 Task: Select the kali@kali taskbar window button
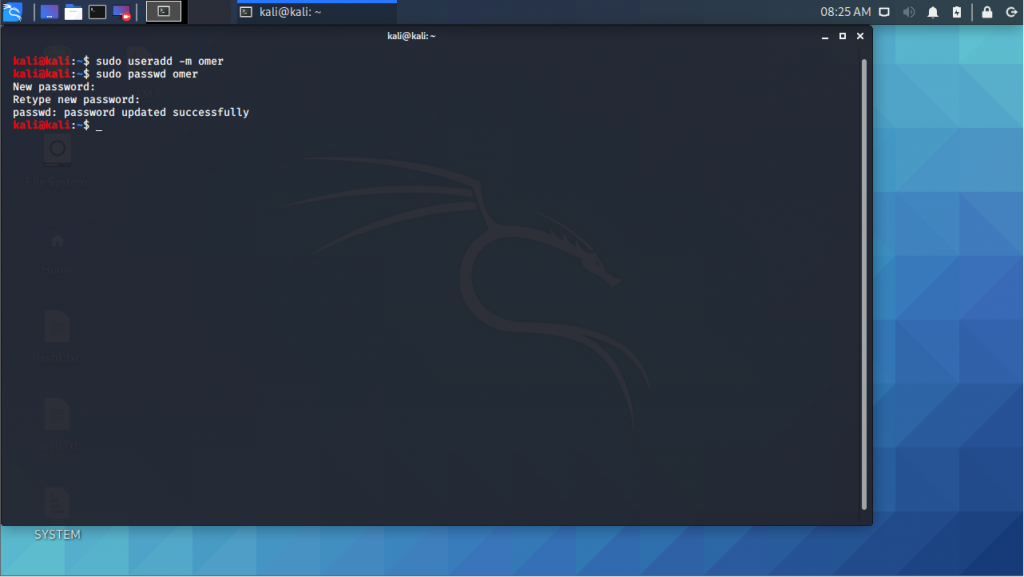pyautogui.click(x=317, y=12)
